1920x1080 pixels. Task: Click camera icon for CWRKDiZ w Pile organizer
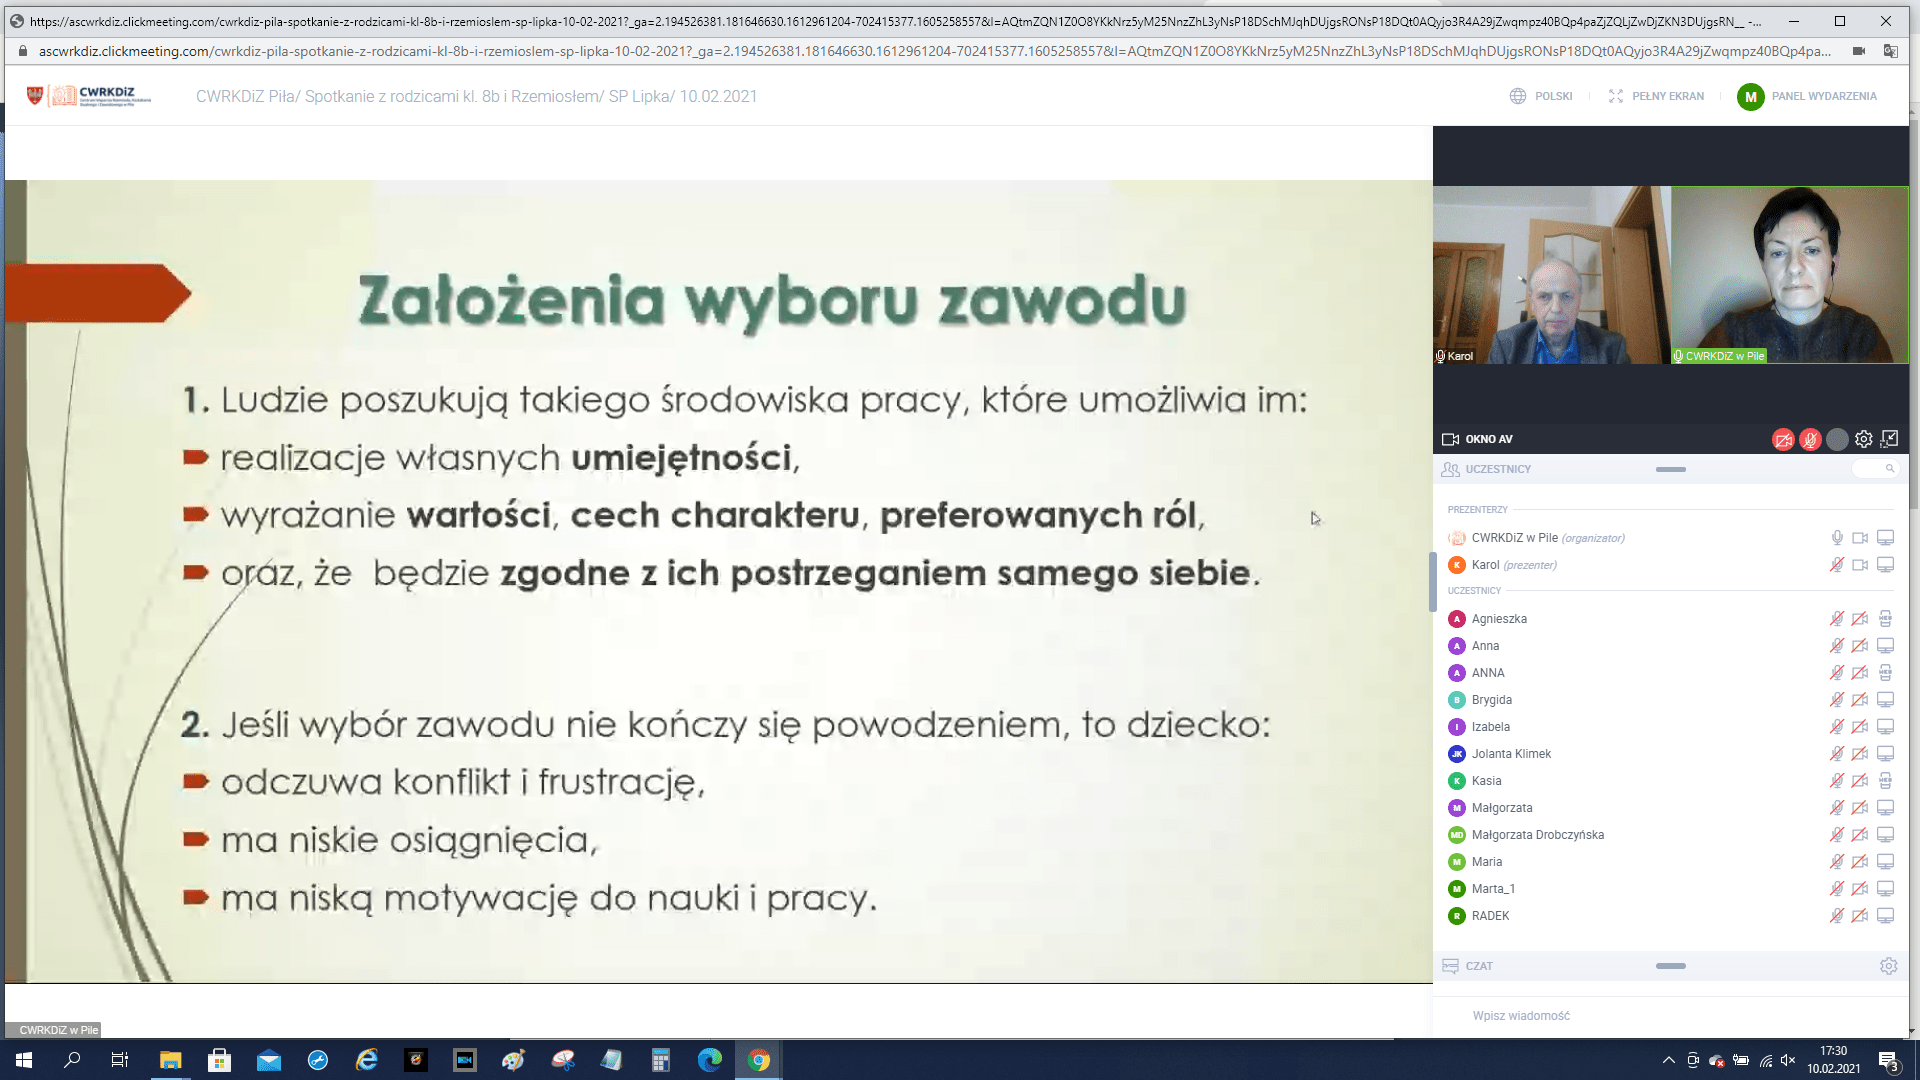click(1860, 538)
